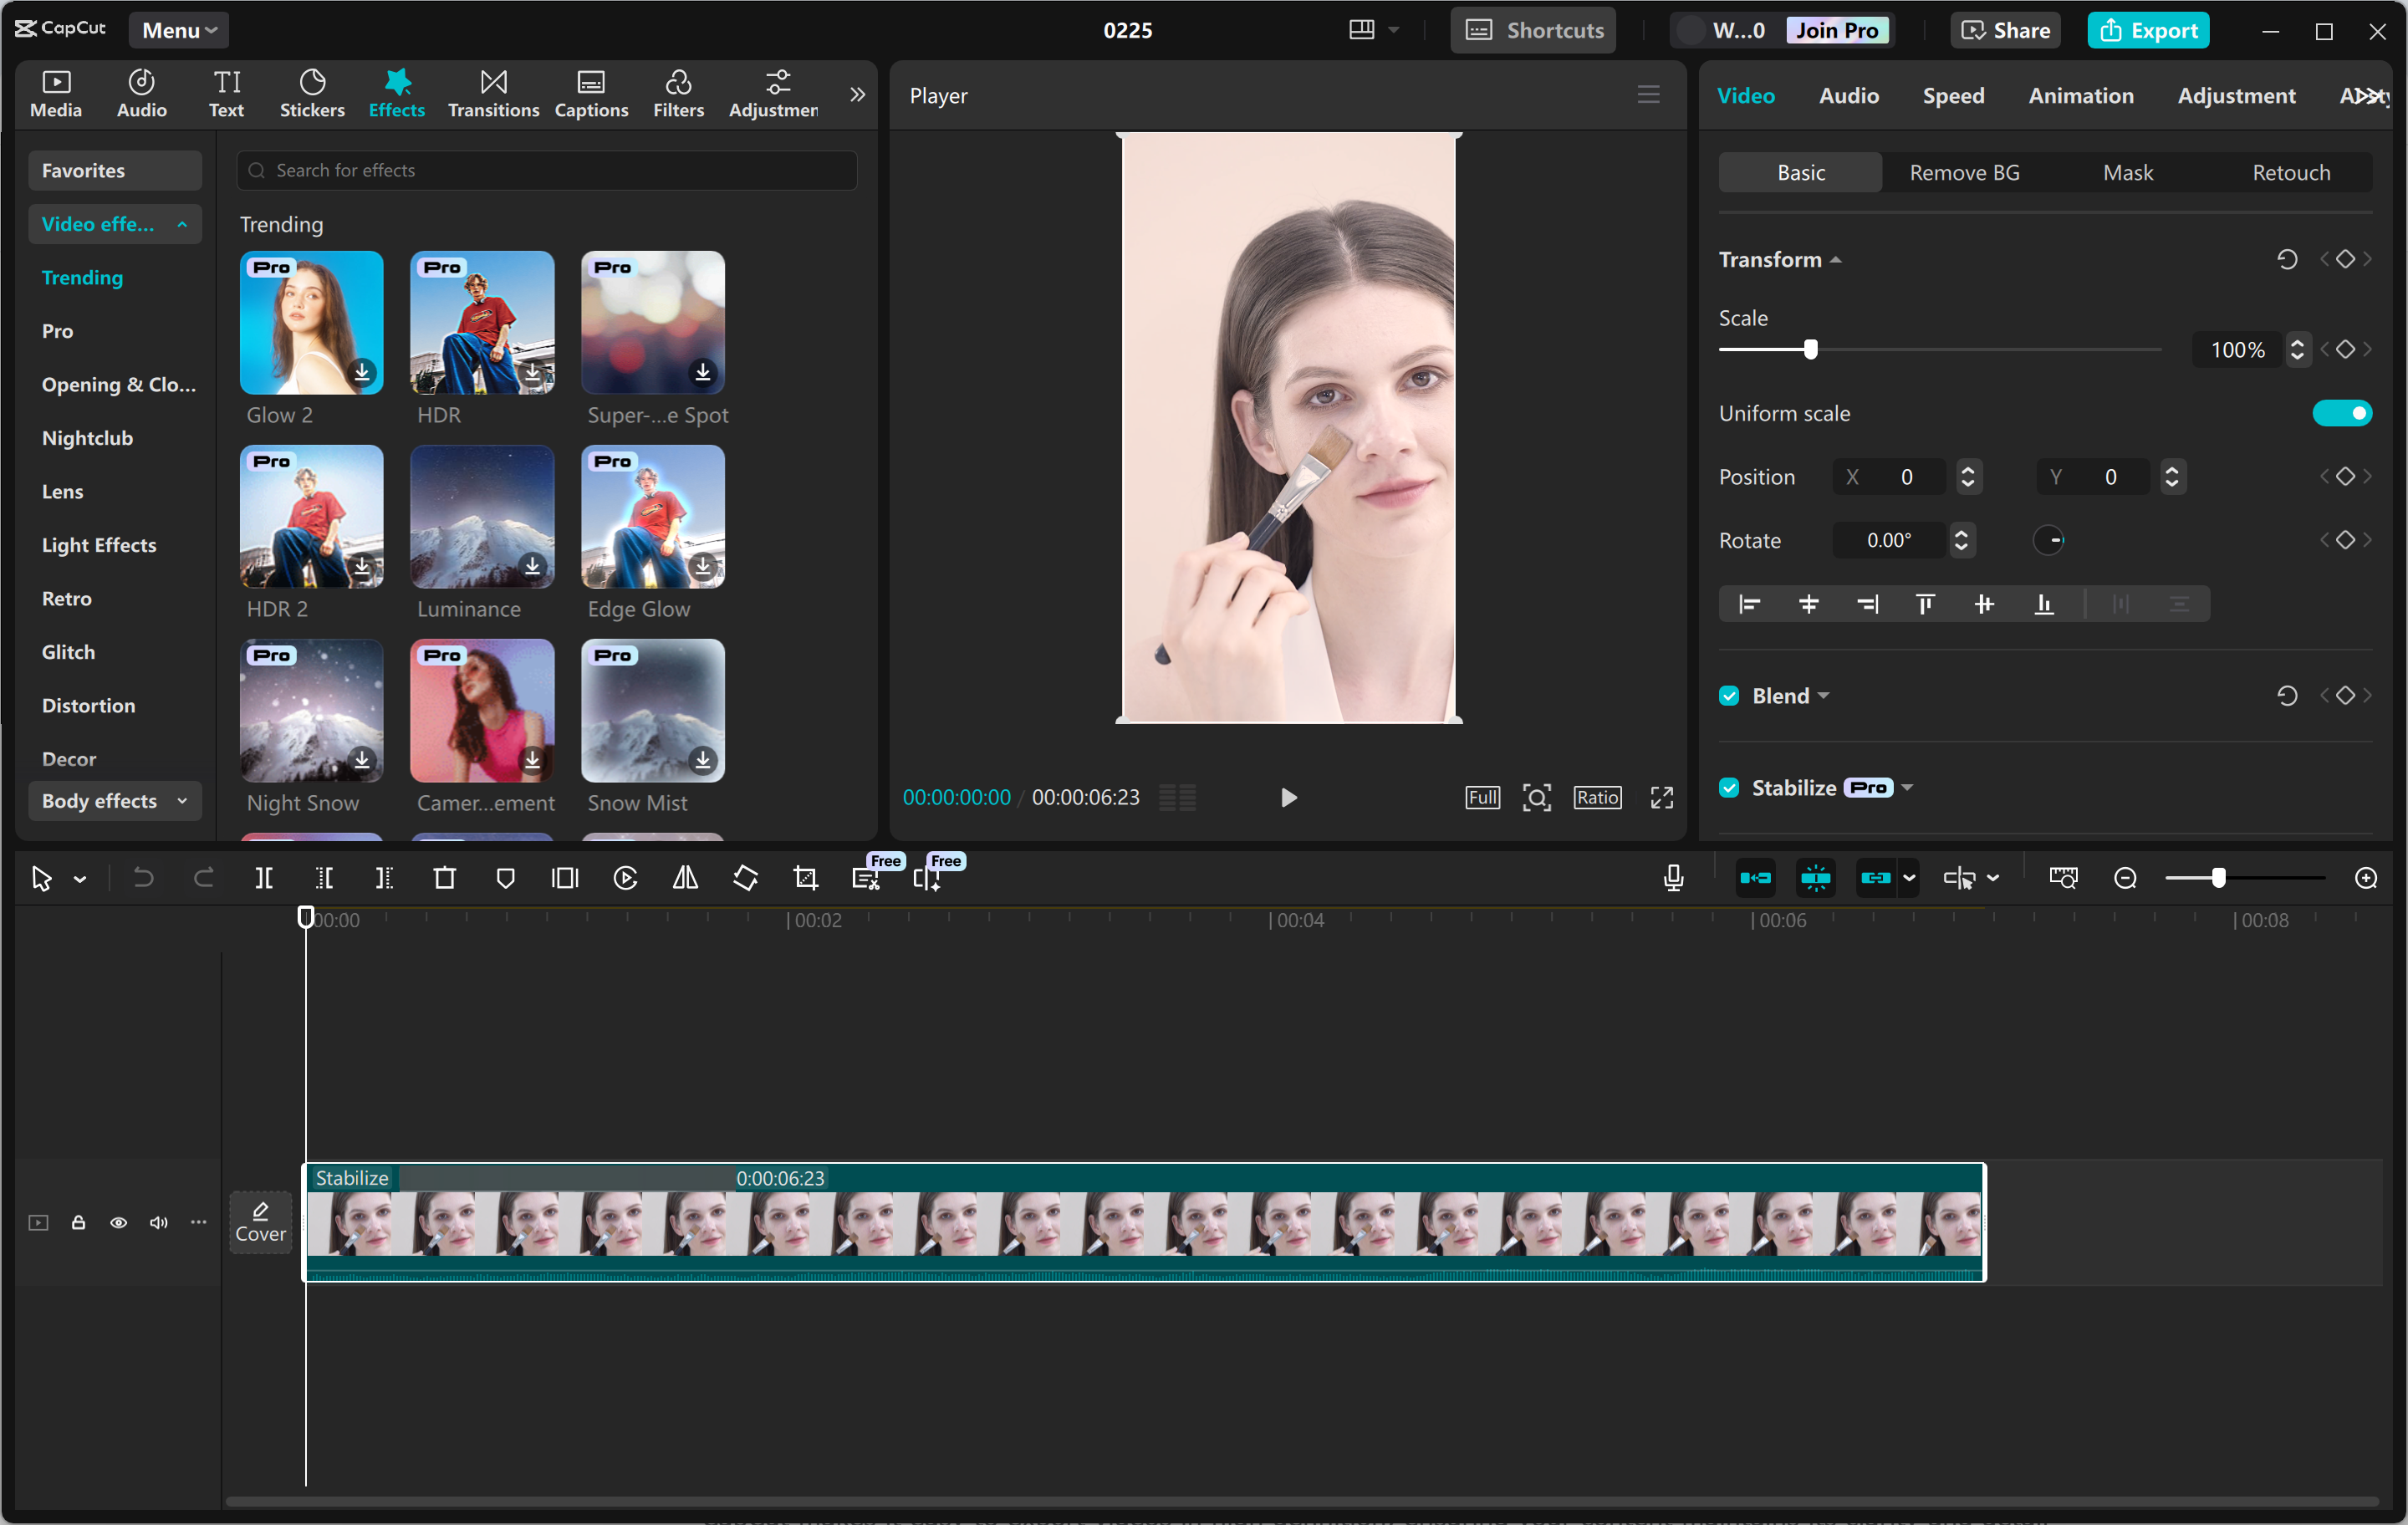This screenshot has width=2408, height=1525.
Task: Select the Crop tool icon
Action: 805,878
